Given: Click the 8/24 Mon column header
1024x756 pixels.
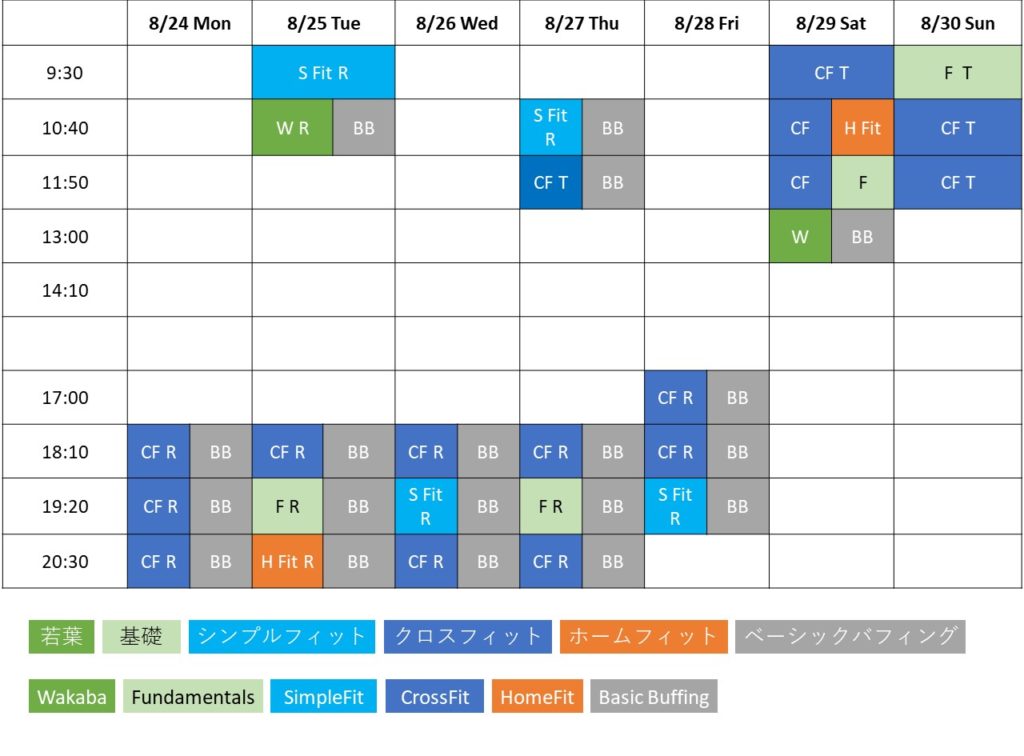Looking at the screenshot, I should point(189,23).
